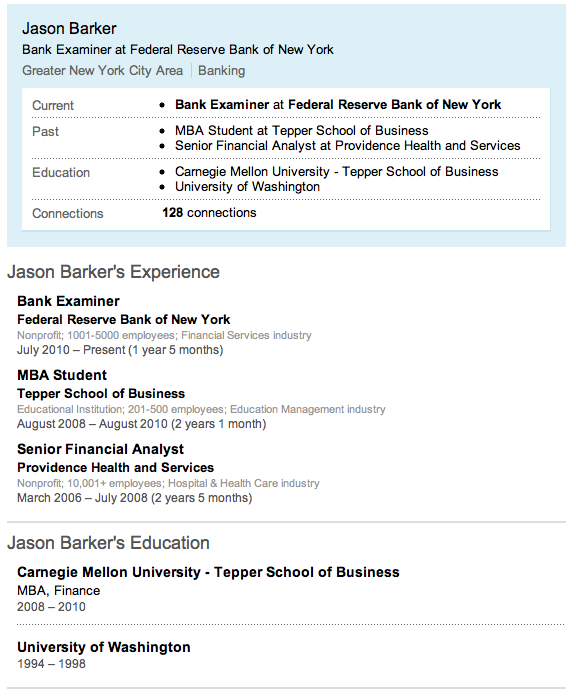Viewport: 576px width, 697px height.
Task: Select University of Washington in summary box
Action: pyautogui.click(x=247, y=187)
